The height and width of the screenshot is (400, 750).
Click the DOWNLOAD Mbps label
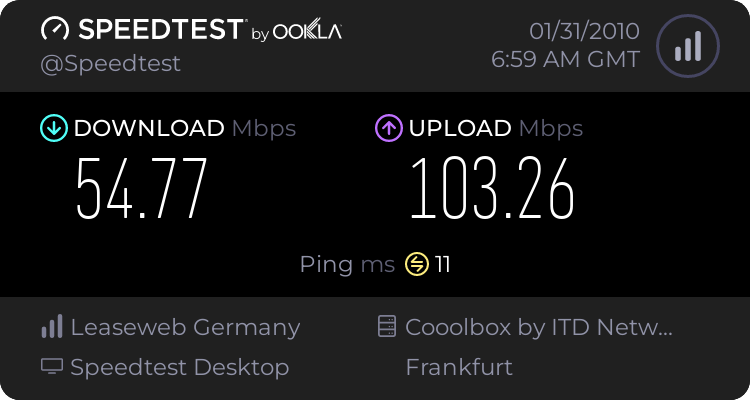click(185, 129)
